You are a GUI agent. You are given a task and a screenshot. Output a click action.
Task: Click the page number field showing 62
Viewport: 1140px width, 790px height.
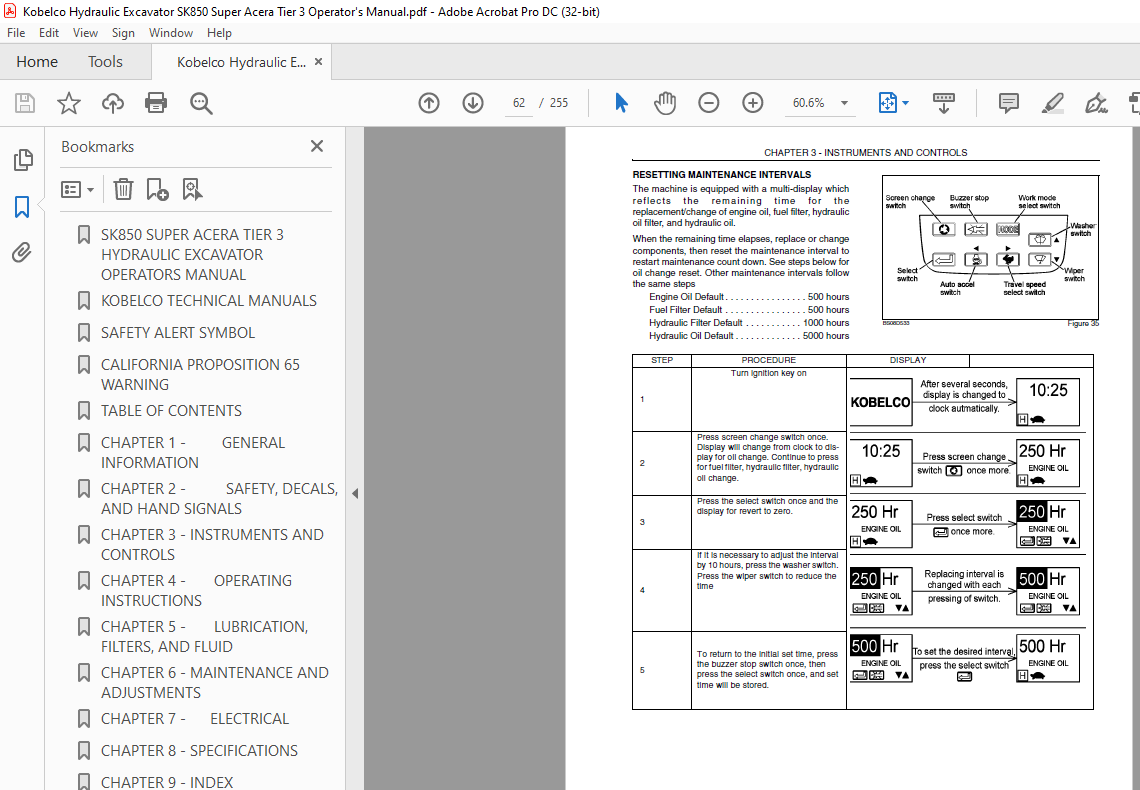pyautogui.click(x=518, y=103)
